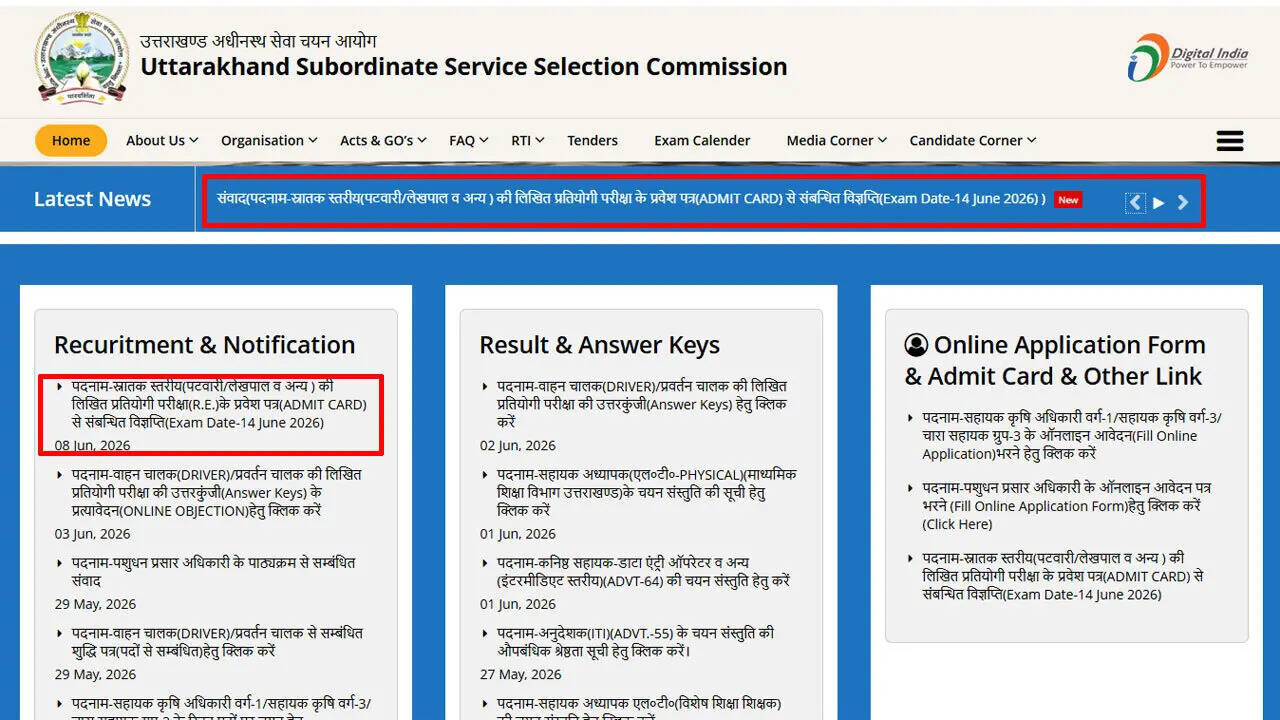This screenshot has height=720, width=1280.
Task: Expand the Organisation menu
Action: 269,140
